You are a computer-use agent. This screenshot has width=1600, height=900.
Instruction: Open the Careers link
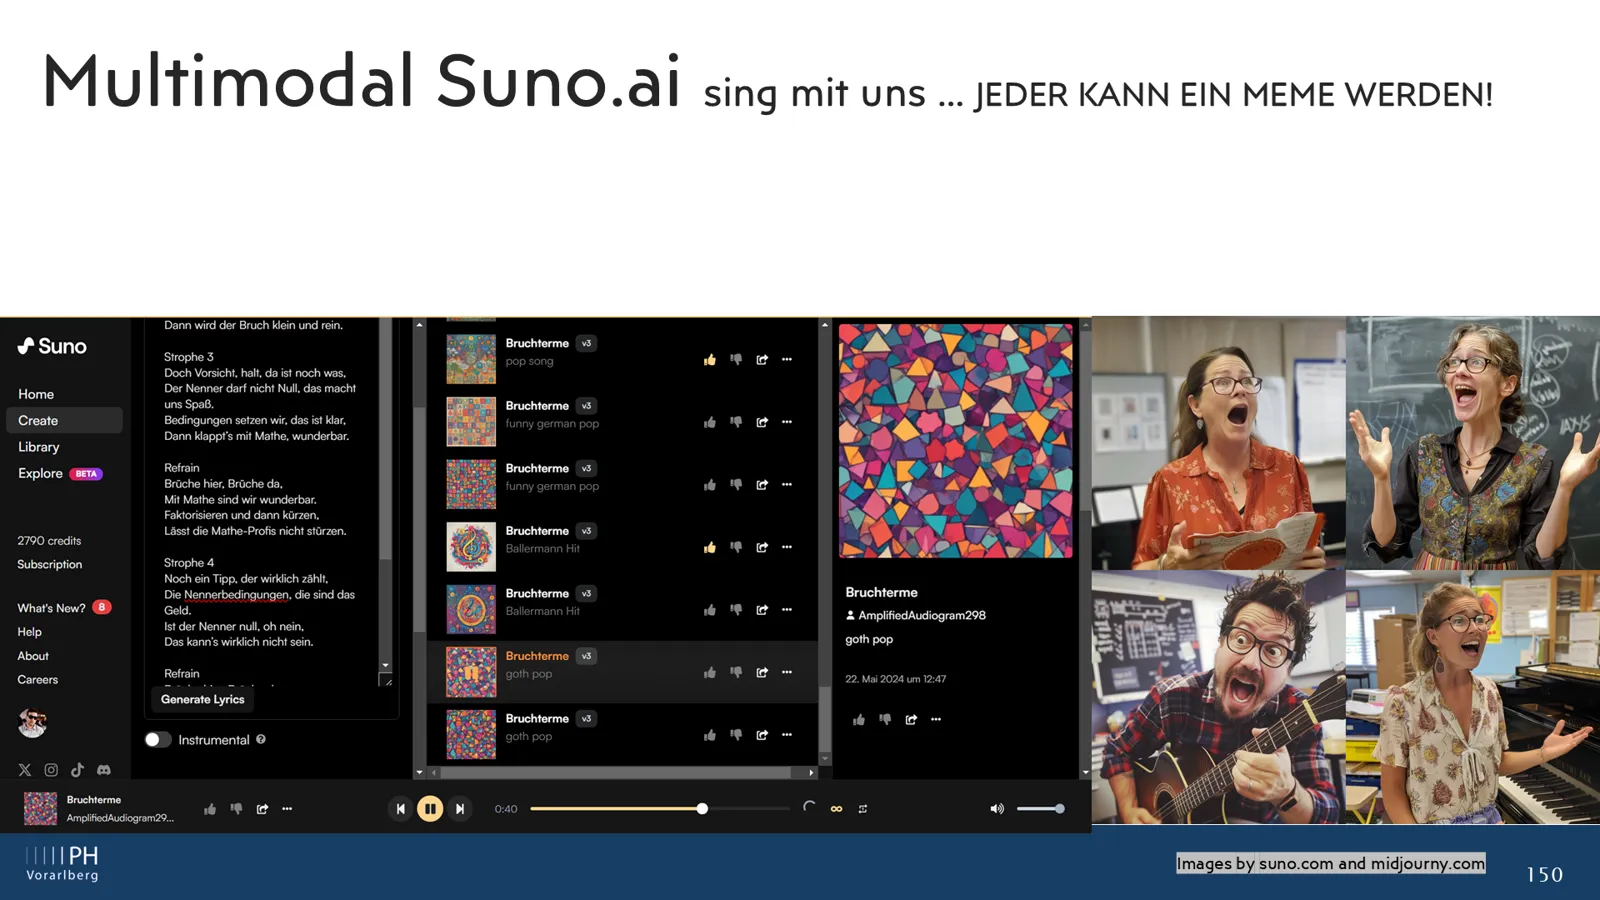38,680
